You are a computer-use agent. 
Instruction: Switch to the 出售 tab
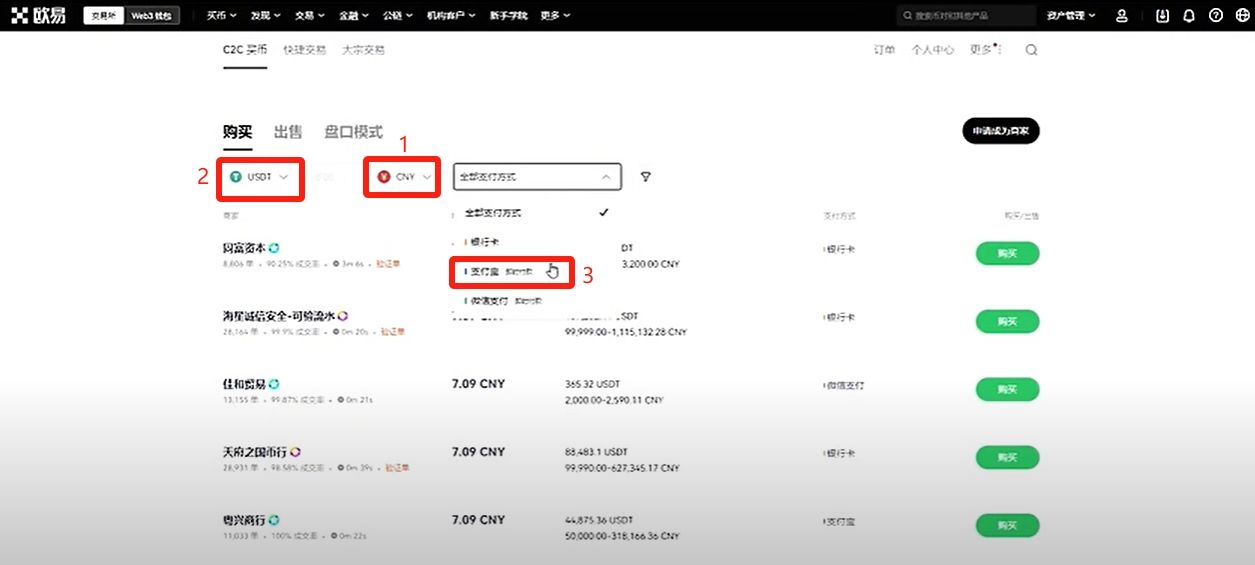[x=288, y=132]
